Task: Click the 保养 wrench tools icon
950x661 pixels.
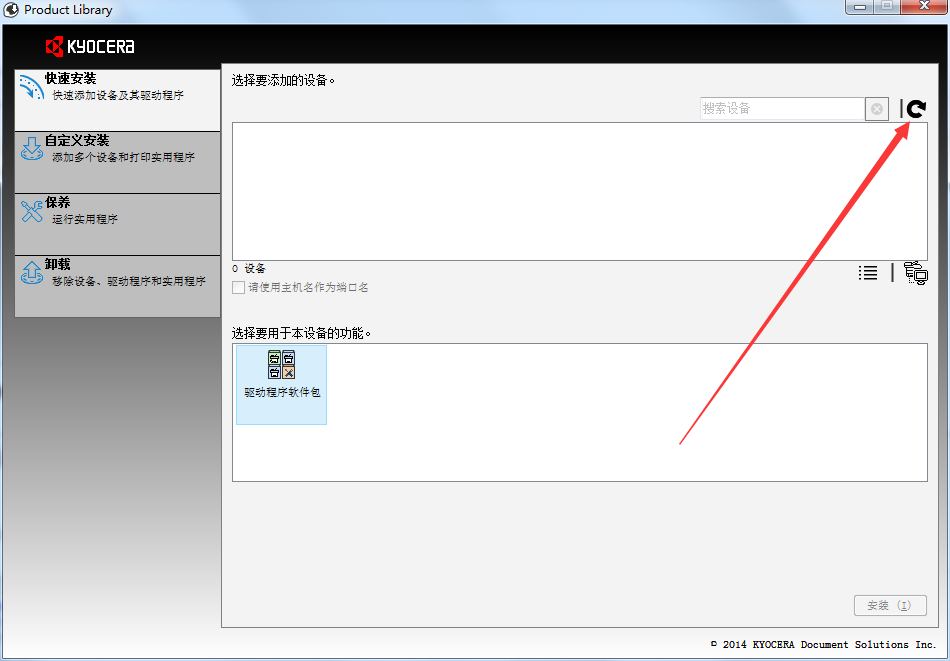Action: pos(31,212)
